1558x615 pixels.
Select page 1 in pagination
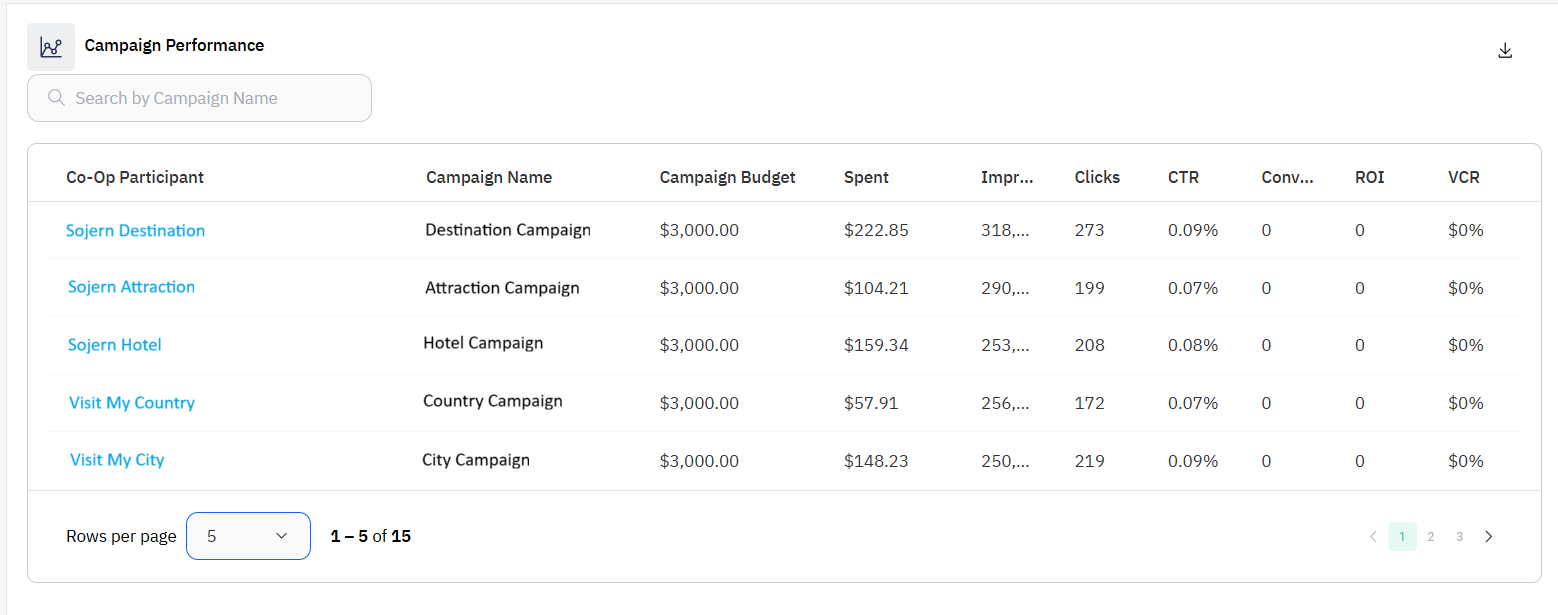point(1402,537)
